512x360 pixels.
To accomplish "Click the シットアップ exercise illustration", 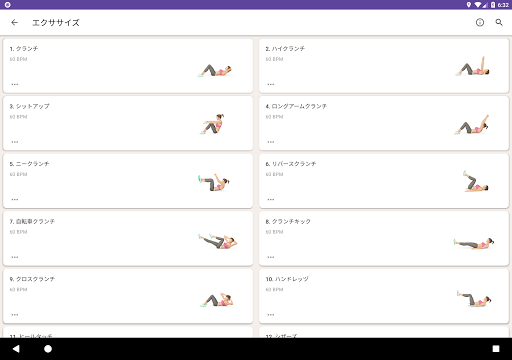I will pos(212,124).
